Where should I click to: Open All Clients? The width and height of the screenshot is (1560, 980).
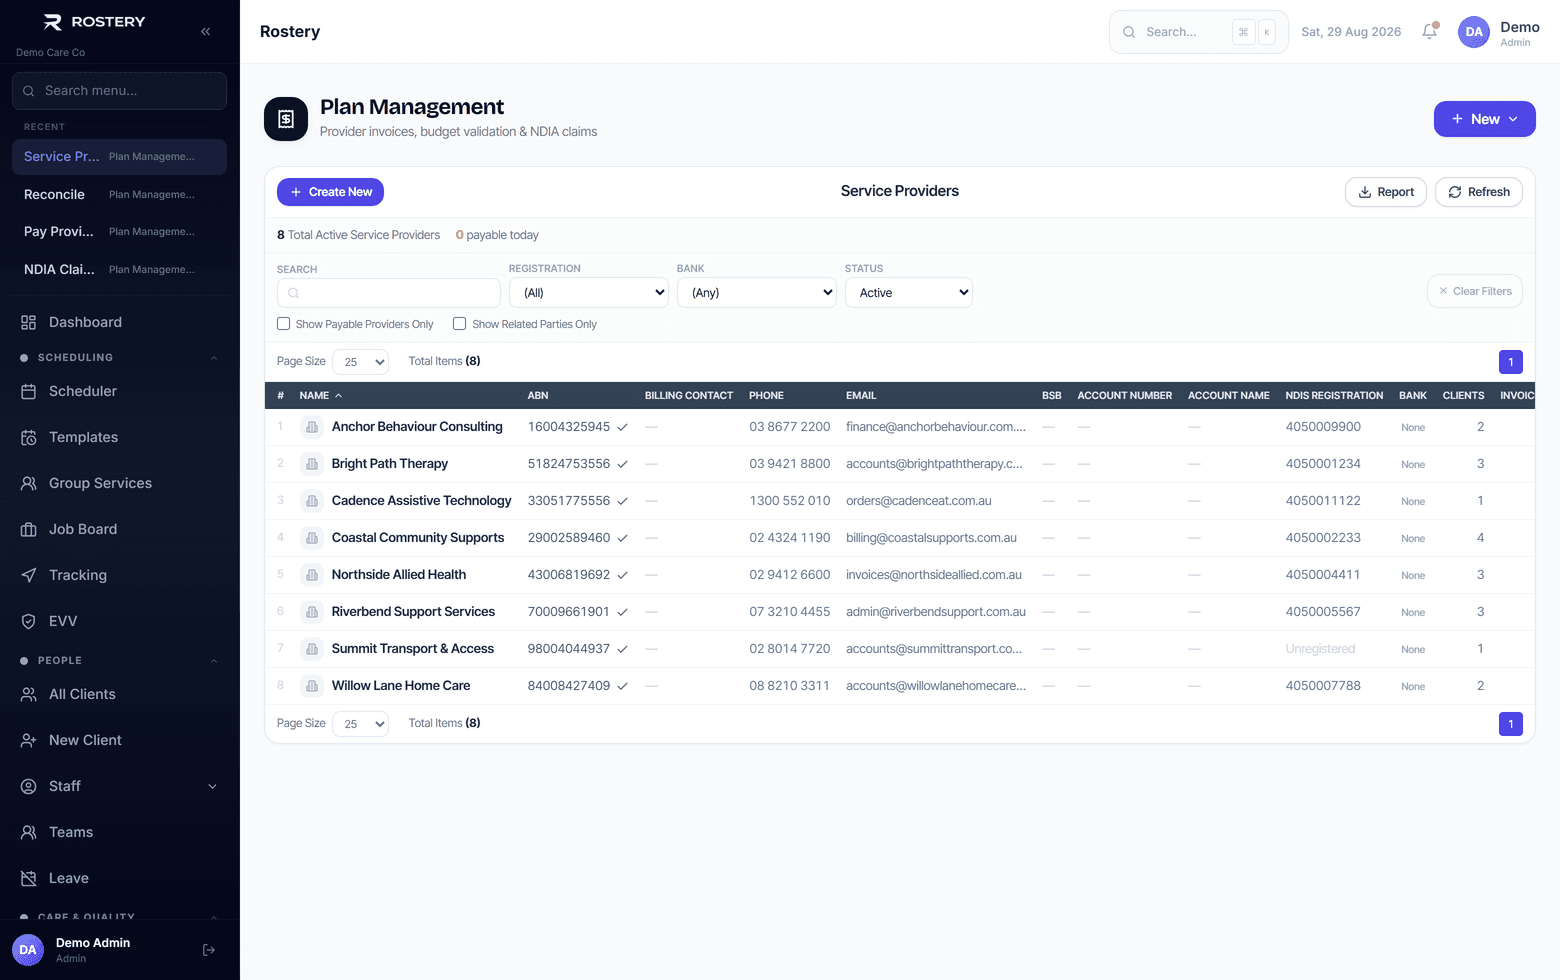click(120, 694)
